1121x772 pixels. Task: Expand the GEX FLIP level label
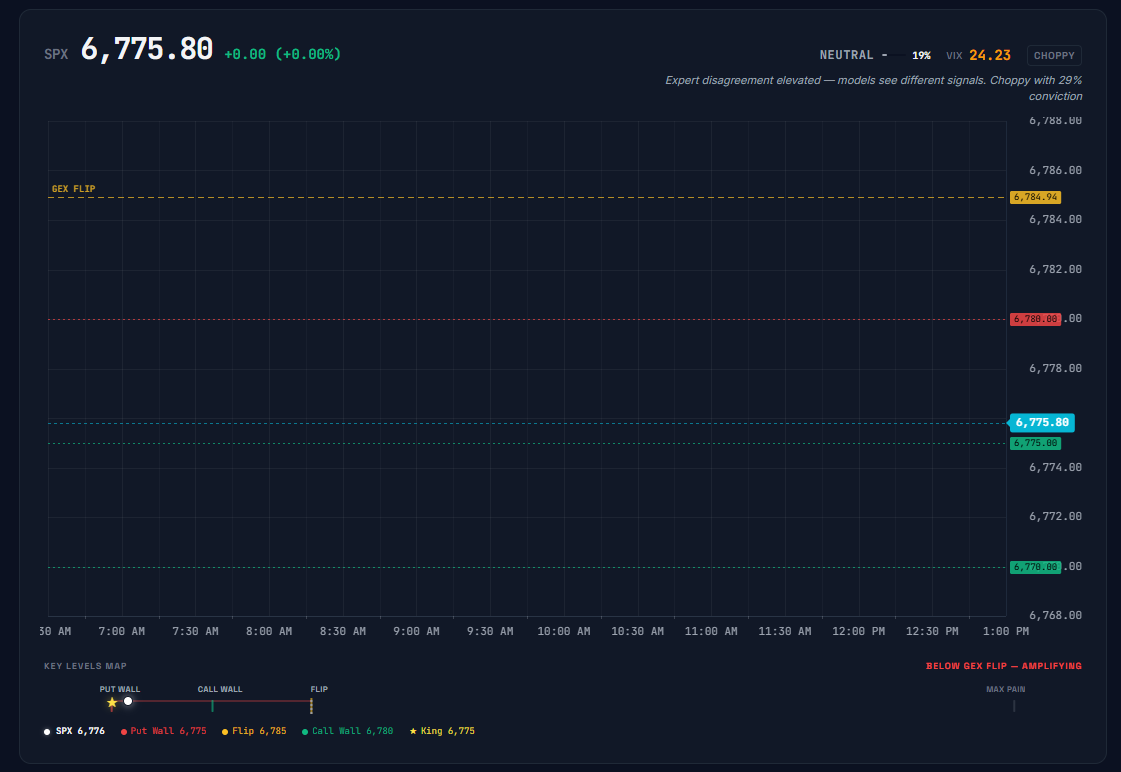tap(73, 188)
